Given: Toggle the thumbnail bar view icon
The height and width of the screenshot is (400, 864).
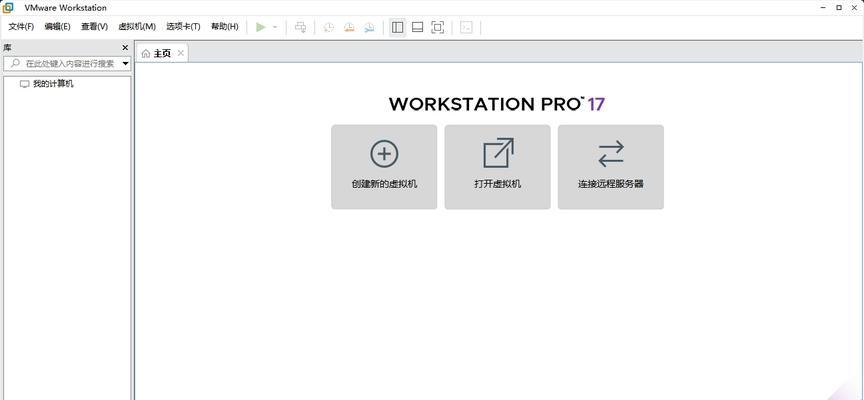Looking at the screenshot, I should (418, 27).
